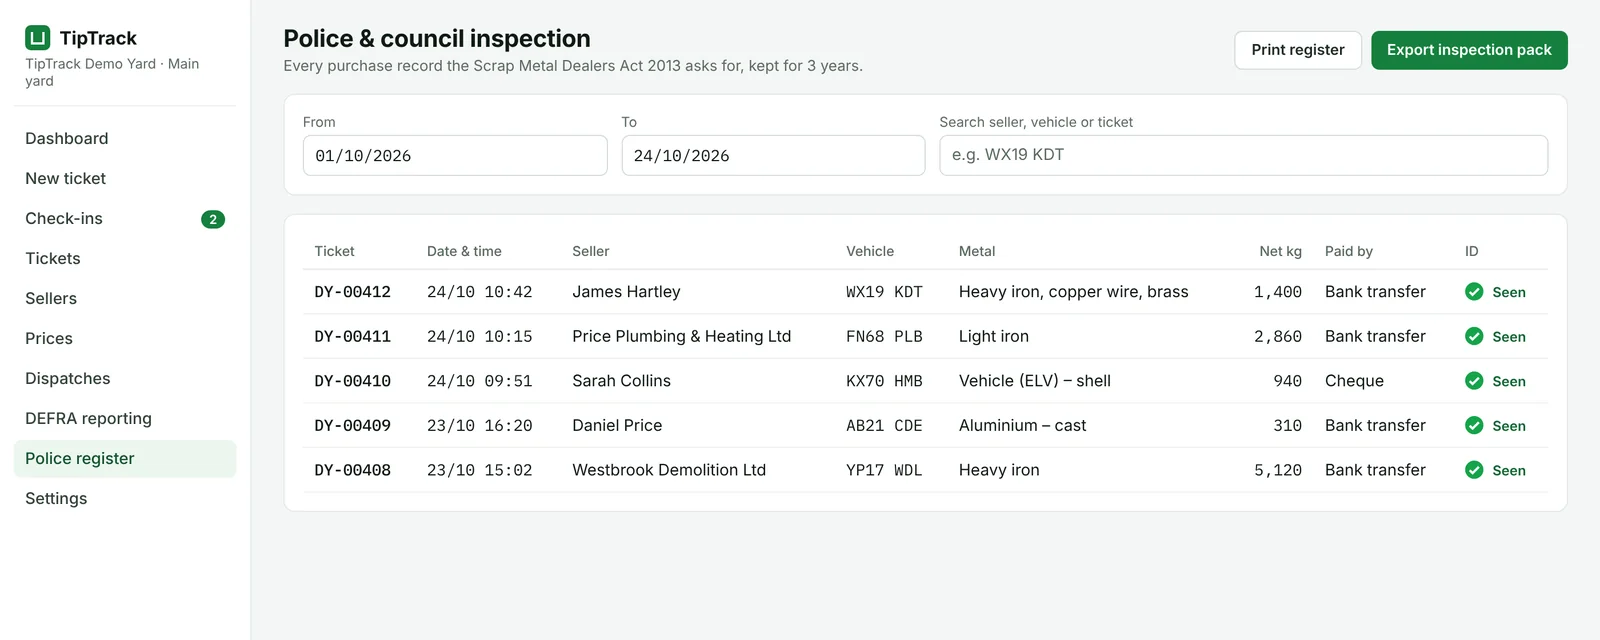This screenshot has width=1600, height=640.
Task: Go to Prices page
Action: tap(125, 339)
